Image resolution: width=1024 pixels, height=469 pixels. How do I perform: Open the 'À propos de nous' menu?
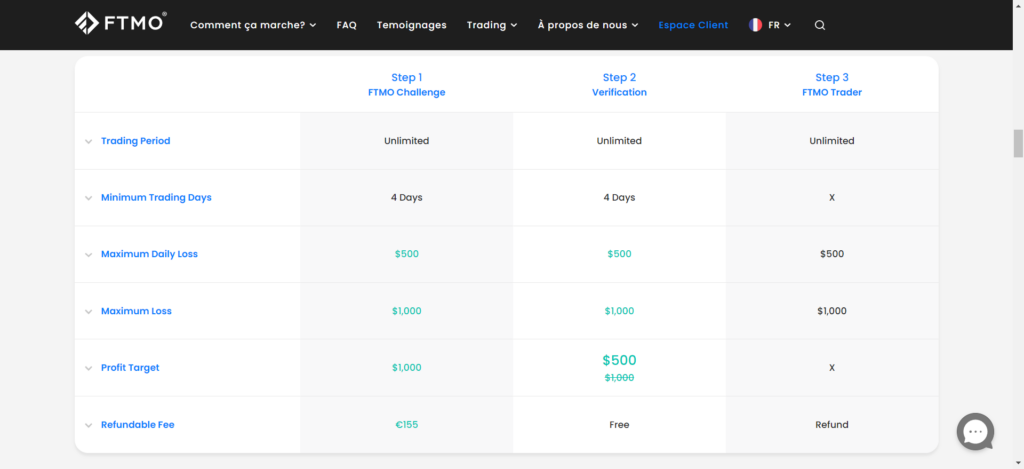[x=588, y=25]
